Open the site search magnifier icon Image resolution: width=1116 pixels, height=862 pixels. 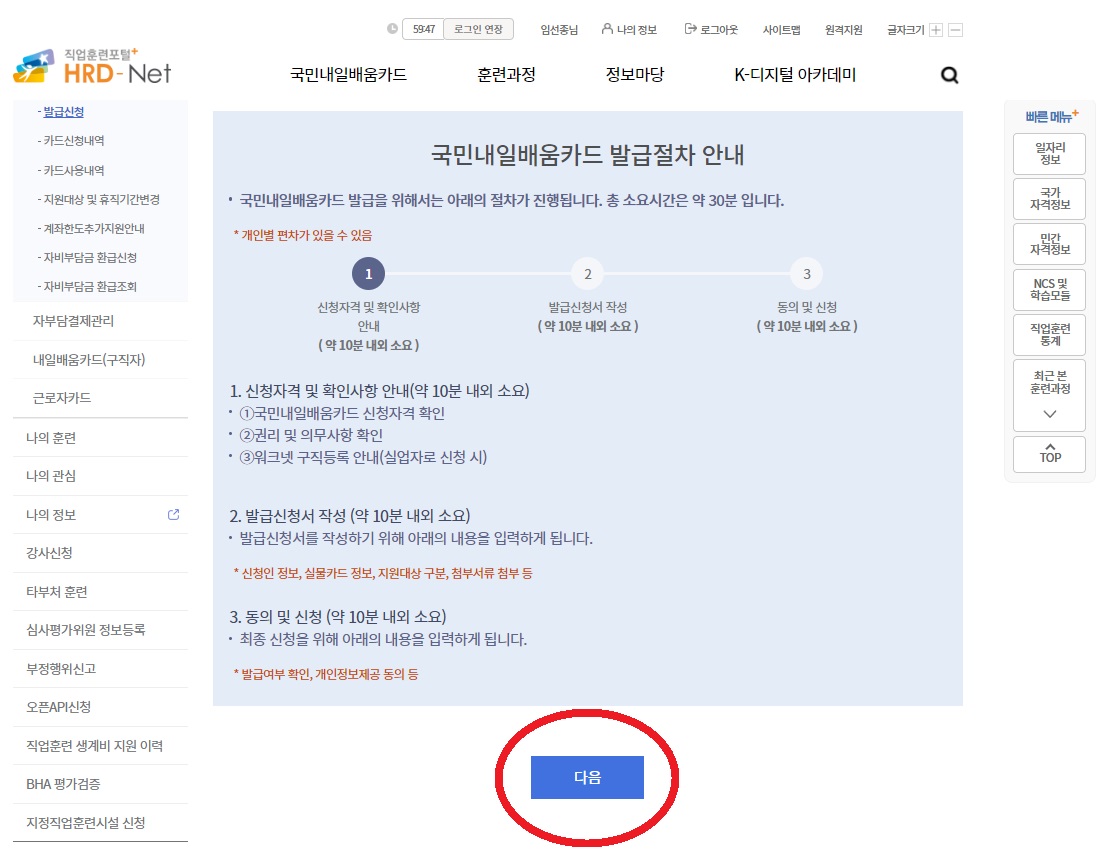tap(948, 74)
